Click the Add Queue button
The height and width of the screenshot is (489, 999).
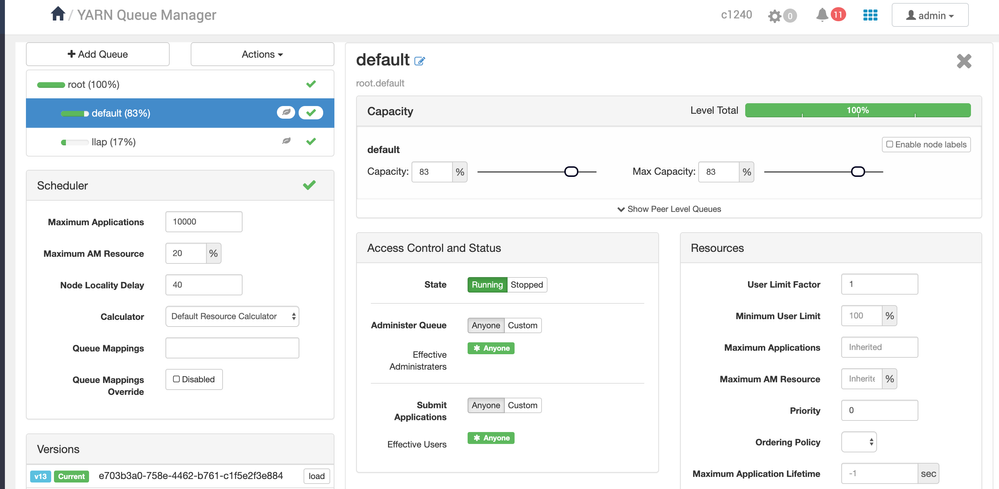point(97,54)
